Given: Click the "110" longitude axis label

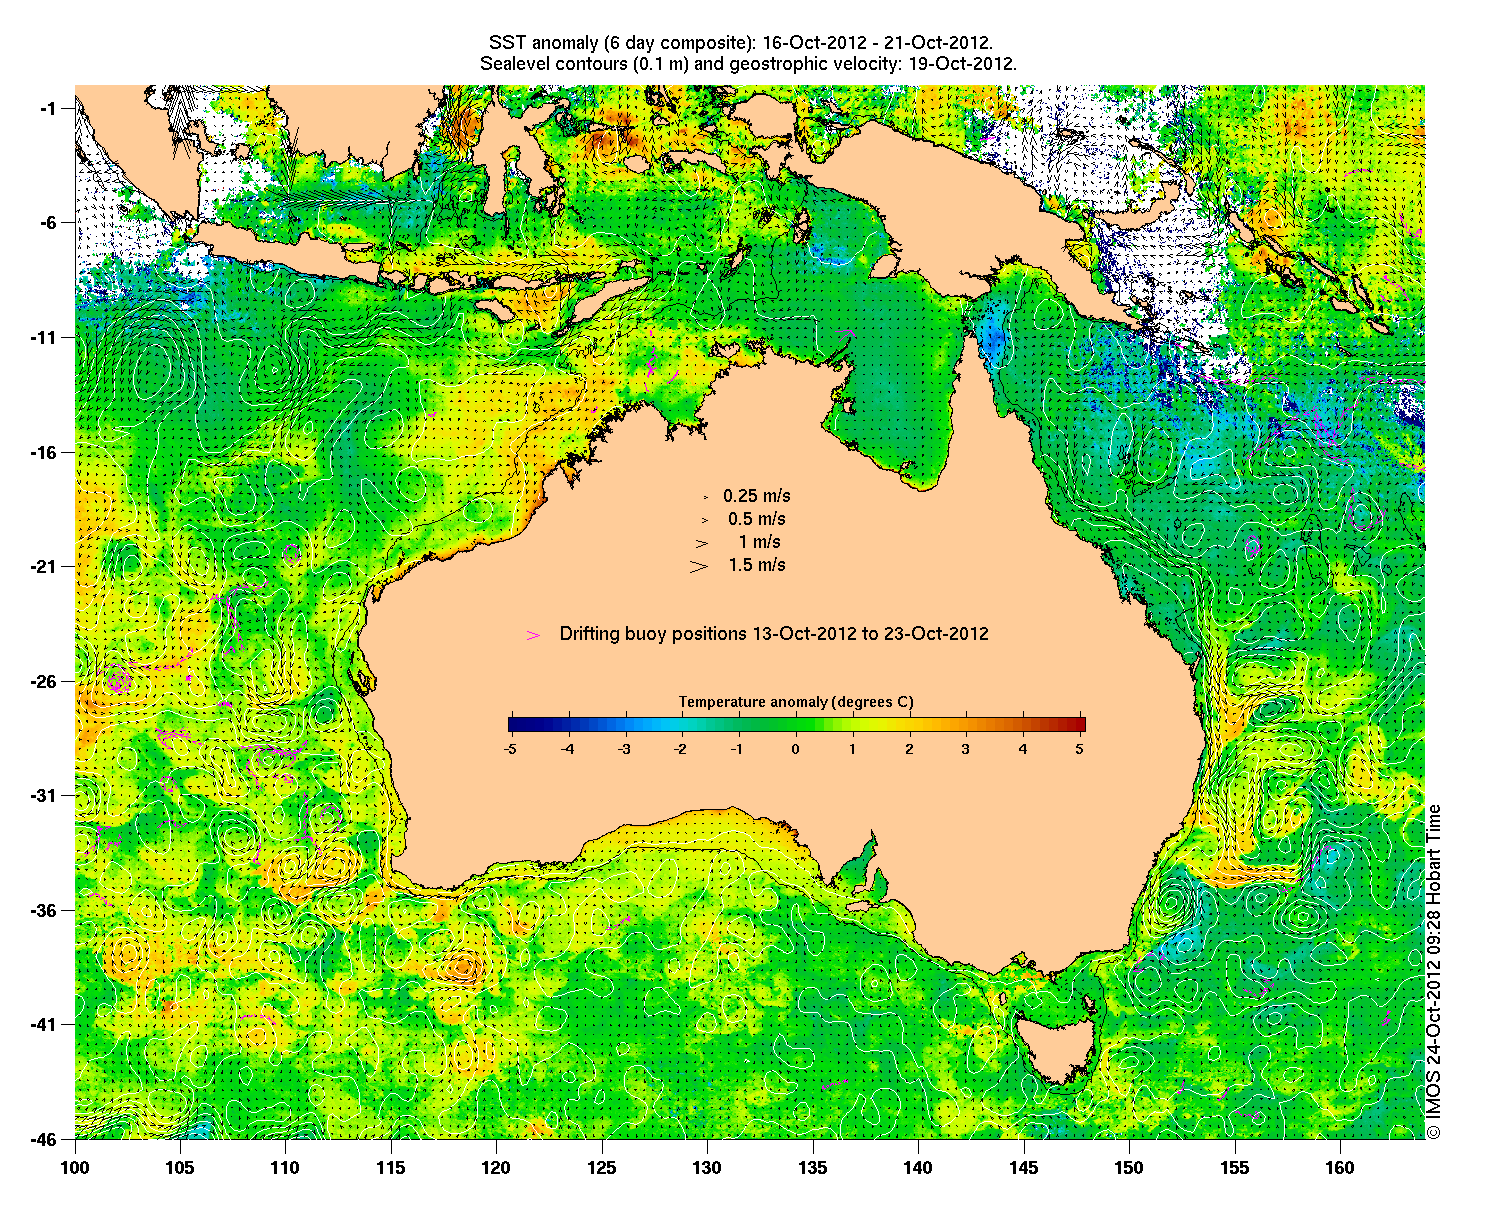Looking at the screenshot, I should pos(285,1168).
